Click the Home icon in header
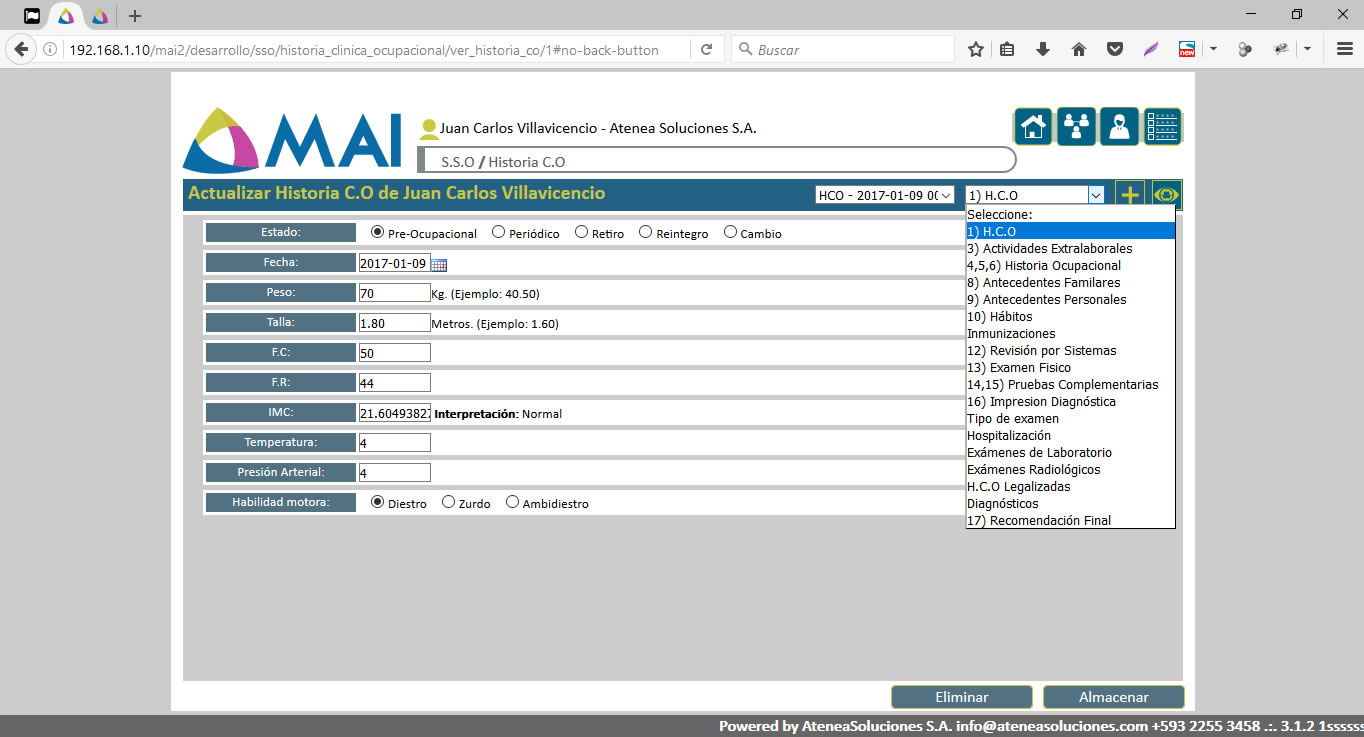The image size is (1364, 737). tap(1033, 127)
